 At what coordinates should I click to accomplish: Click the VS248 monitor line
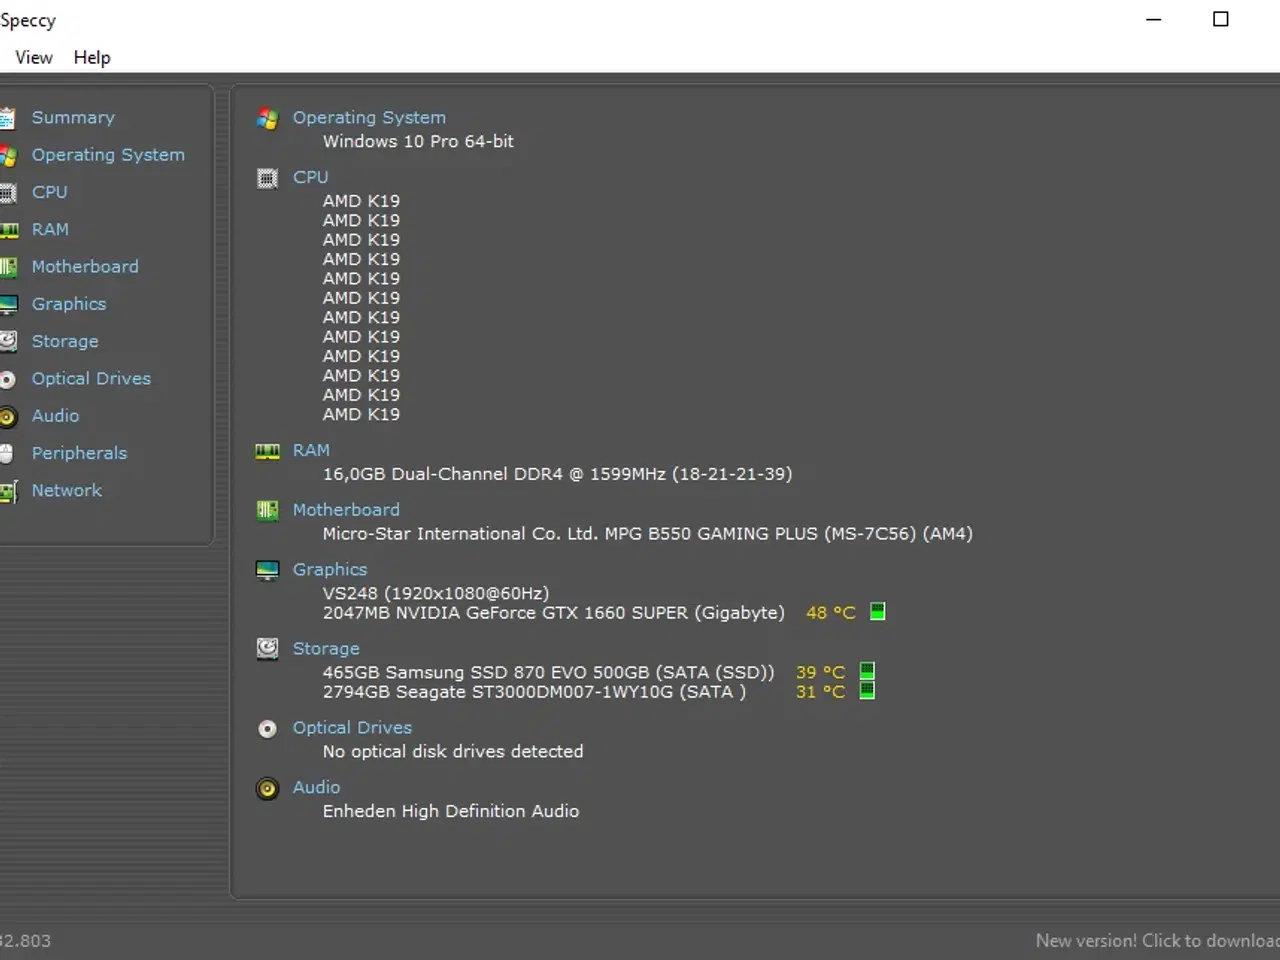point(436,594)
